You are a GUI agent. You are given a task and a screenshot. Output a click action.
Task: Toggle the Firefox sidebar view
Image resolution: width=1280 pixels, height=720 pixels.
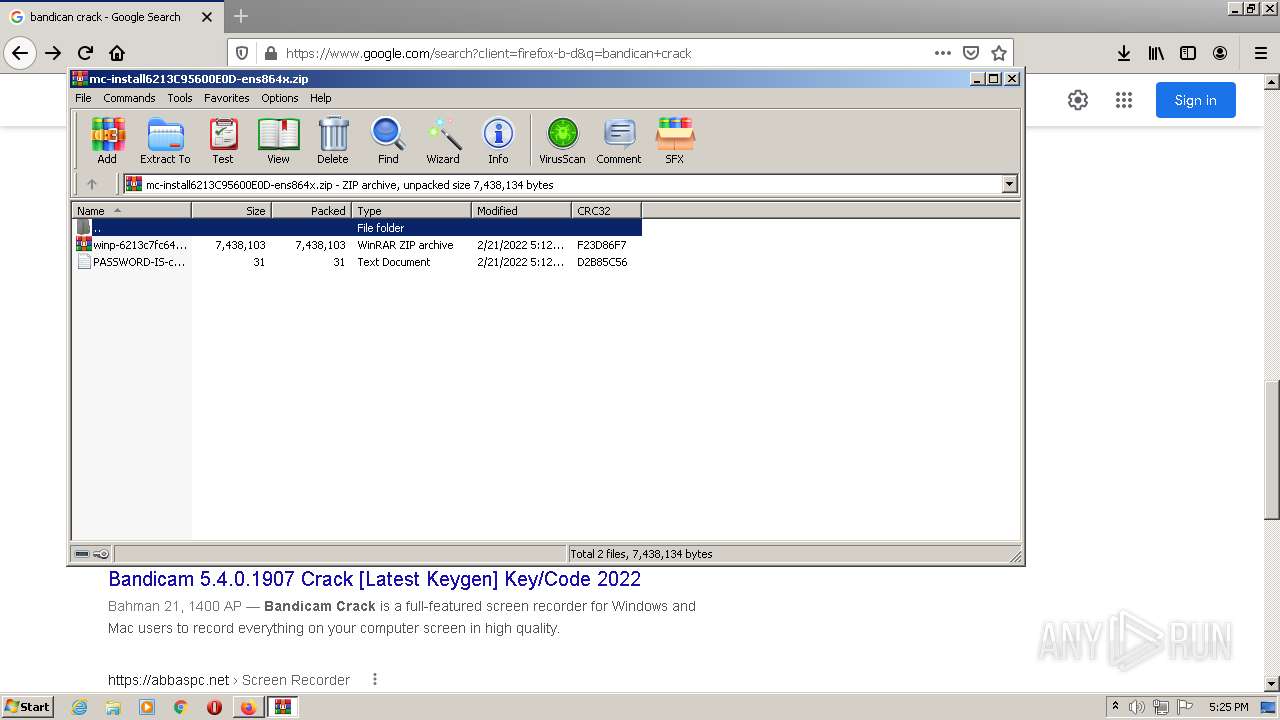pos(1188,53)
